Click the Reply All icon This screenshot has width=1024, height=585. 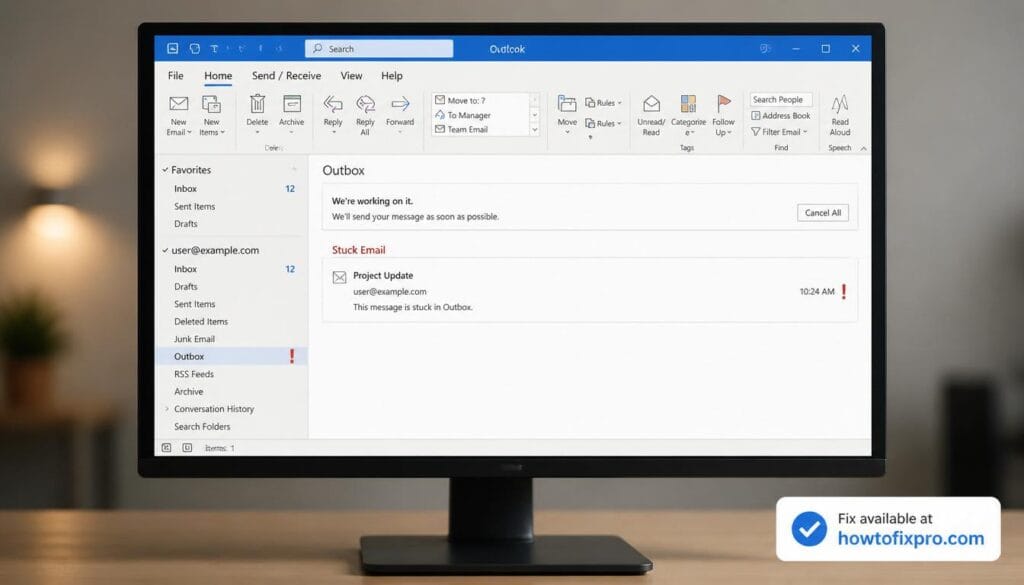(x=365, y=104)
